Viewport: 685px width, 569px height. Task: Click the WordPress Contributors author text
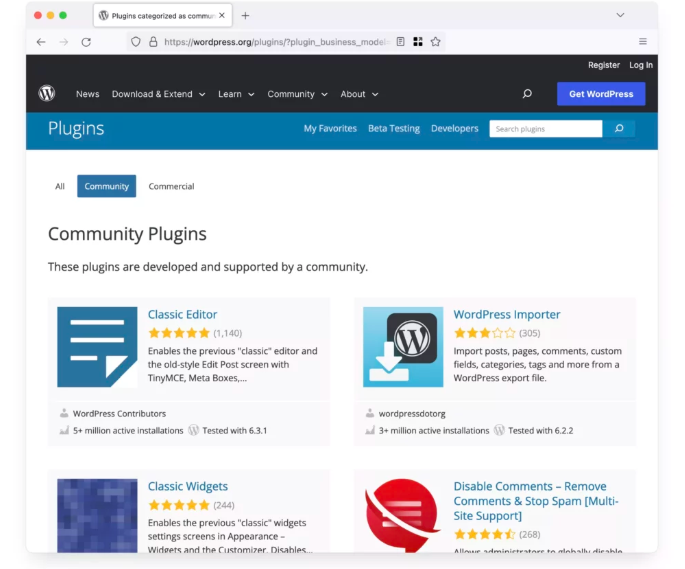tap(119, 413)
